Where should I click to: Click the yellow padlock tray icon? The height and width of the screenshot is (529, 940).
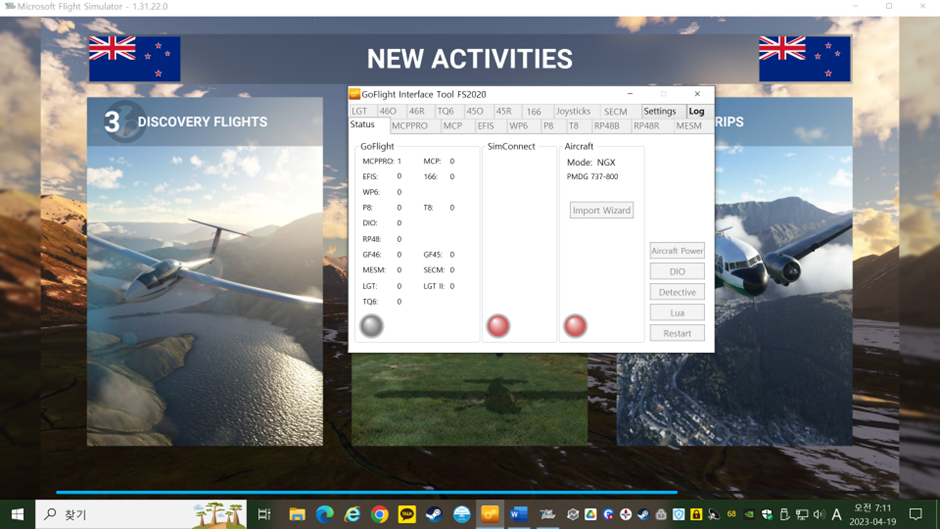pyautogui.click(x=696, y=515)
